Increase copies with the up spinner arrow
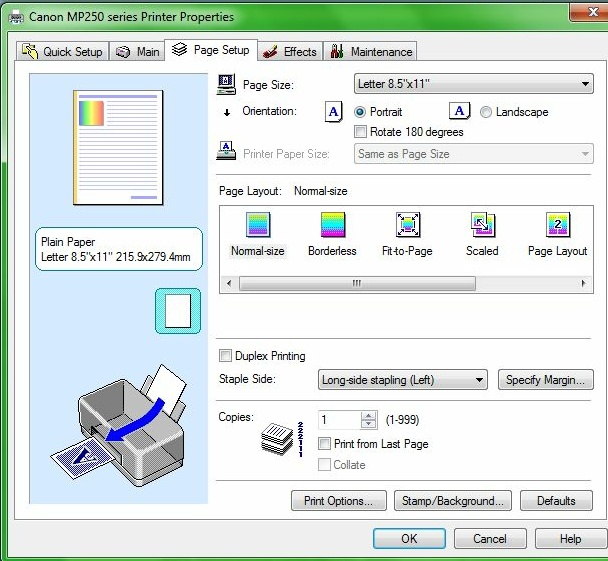This screenshot has height=561, width=608. coord(368,415)
